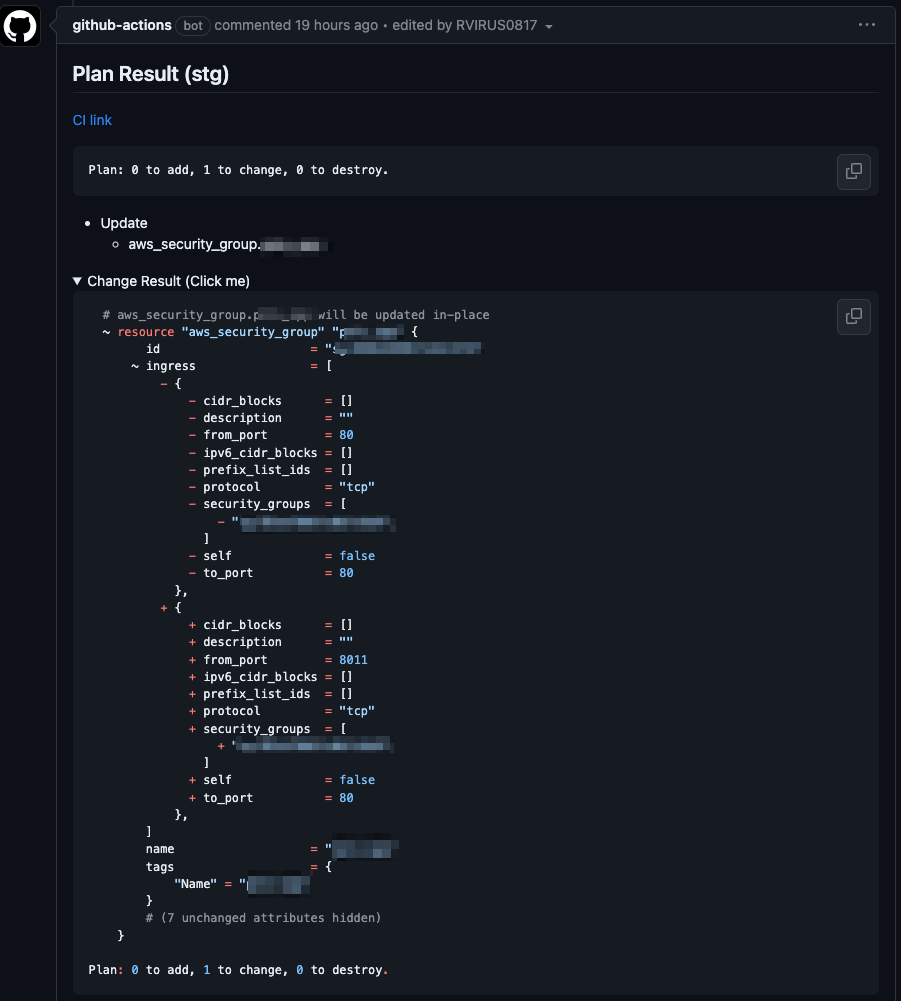Click the from_port value 8011

tap(353, 660)
